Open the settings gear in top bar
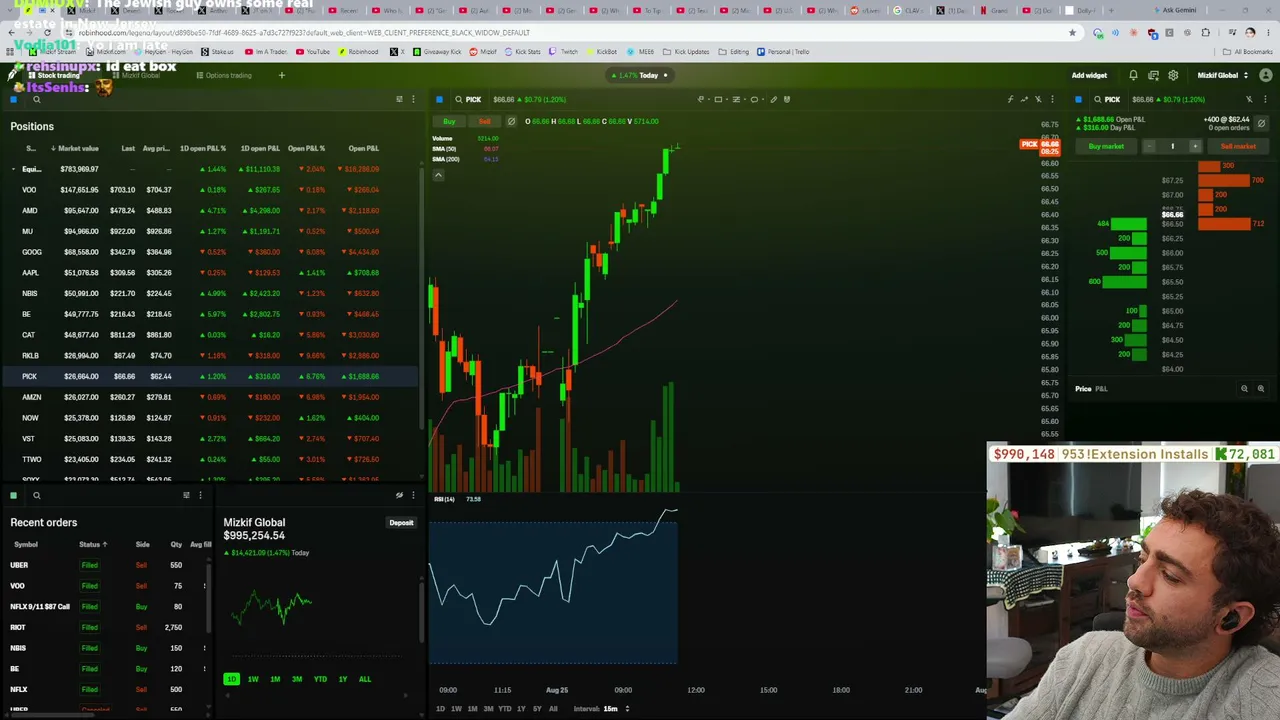Screen dimensions: 1280x720 [x=1173, y=75]
